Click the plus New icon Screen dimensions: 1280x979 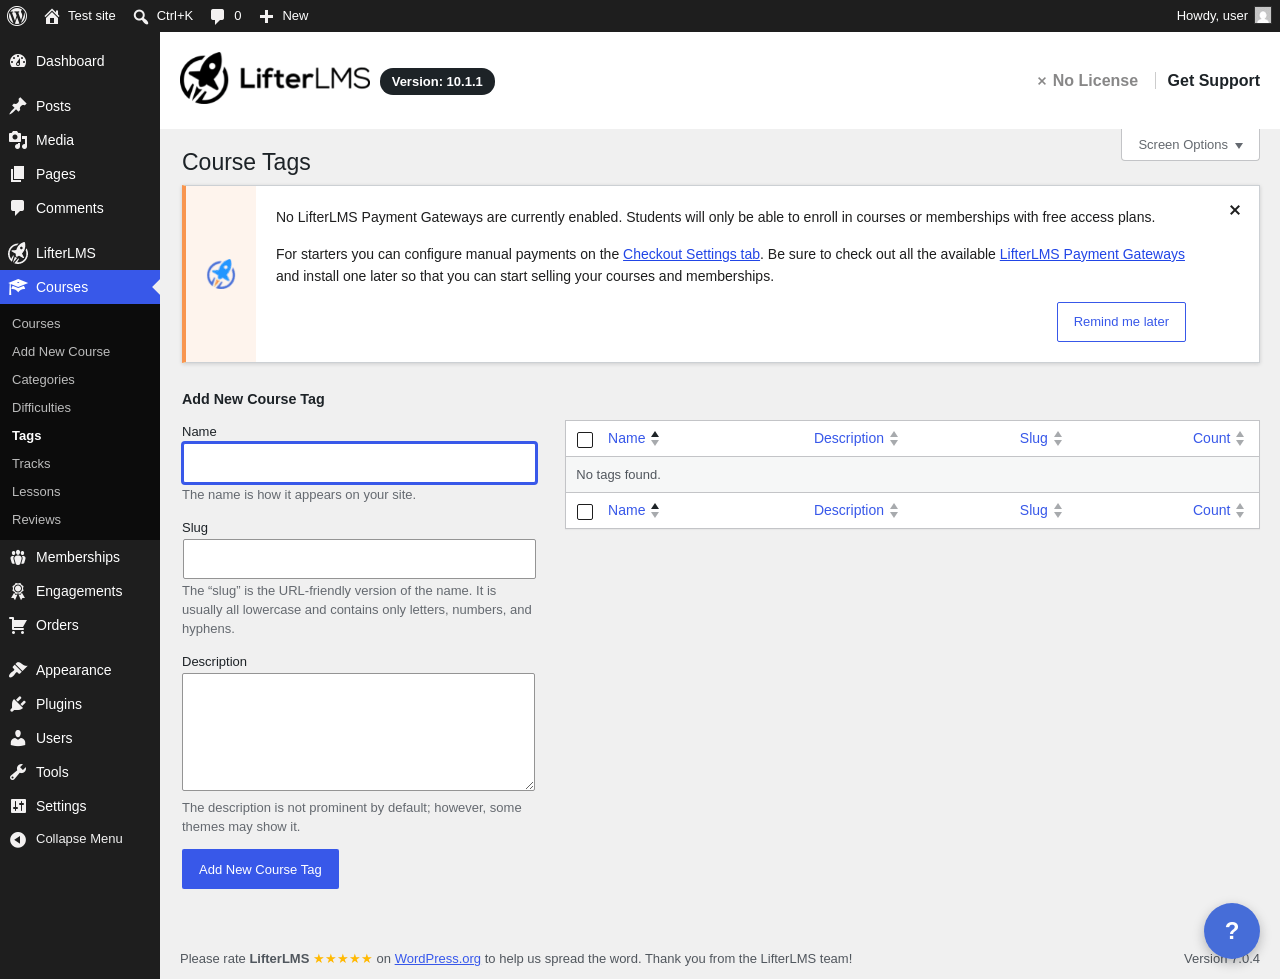tap(266, 16)
